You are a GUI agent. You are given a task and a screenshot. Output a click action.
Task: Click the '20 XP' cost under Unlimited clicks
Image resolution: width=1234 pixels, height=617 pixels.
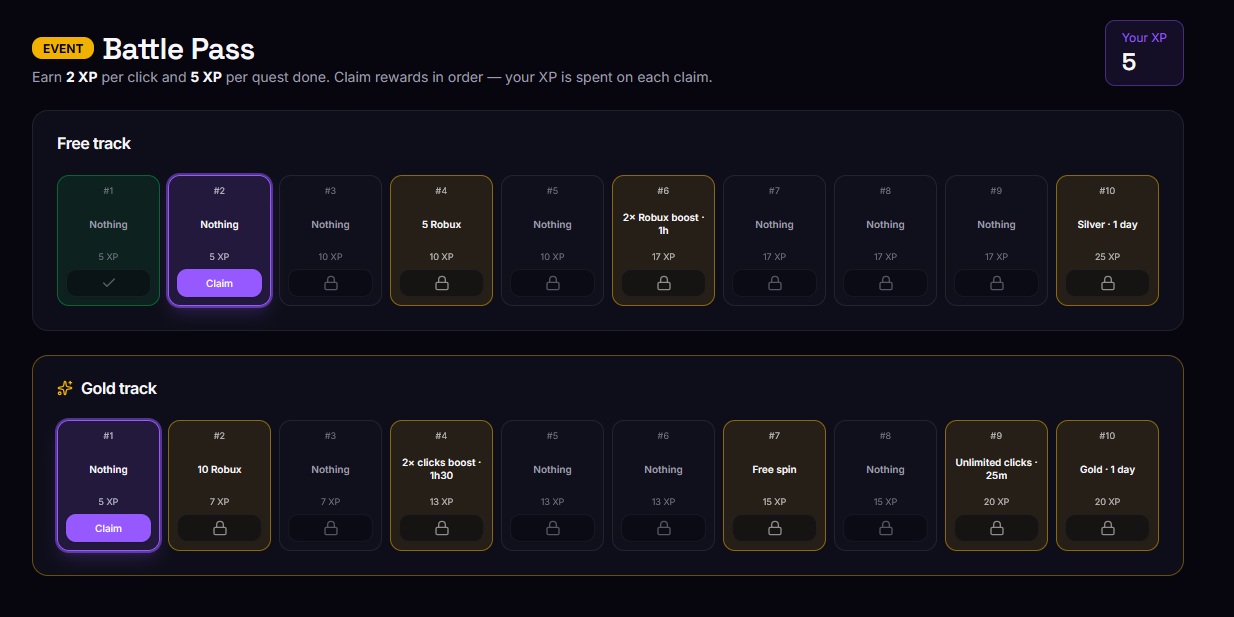click(996, 502)
